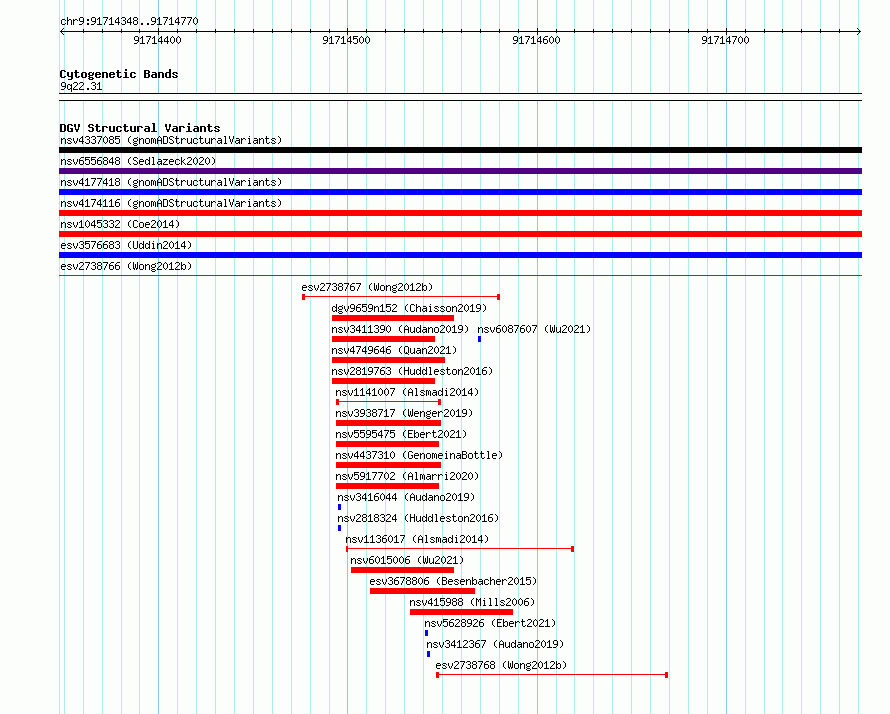The height and width of the screenshot is (714, 890).
Task: Select the small blue nsv2818324 marker
Action: click(339, 528)
